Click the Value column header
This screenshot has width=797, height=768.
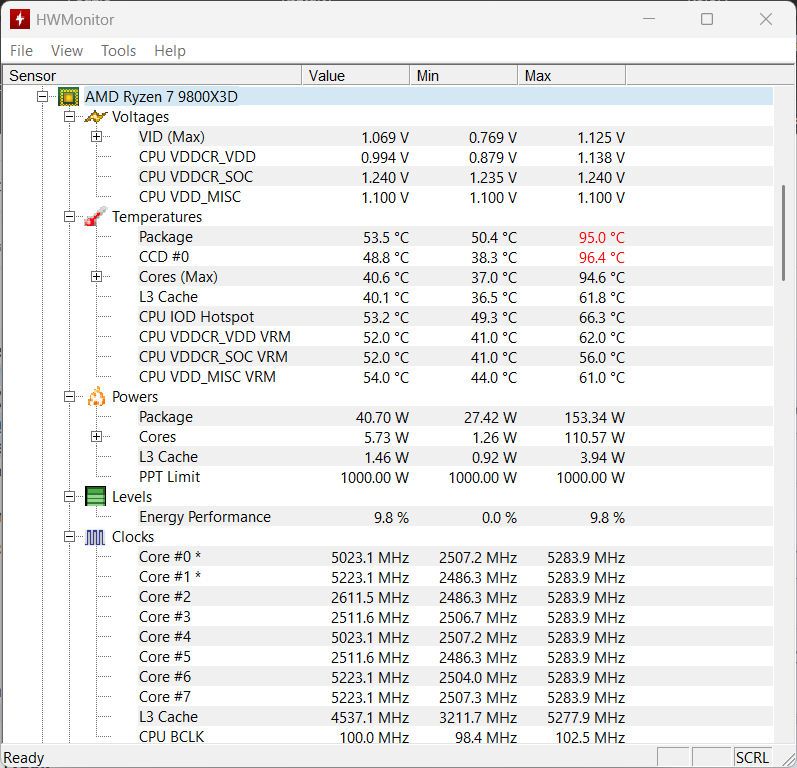[x=354, y=76]
